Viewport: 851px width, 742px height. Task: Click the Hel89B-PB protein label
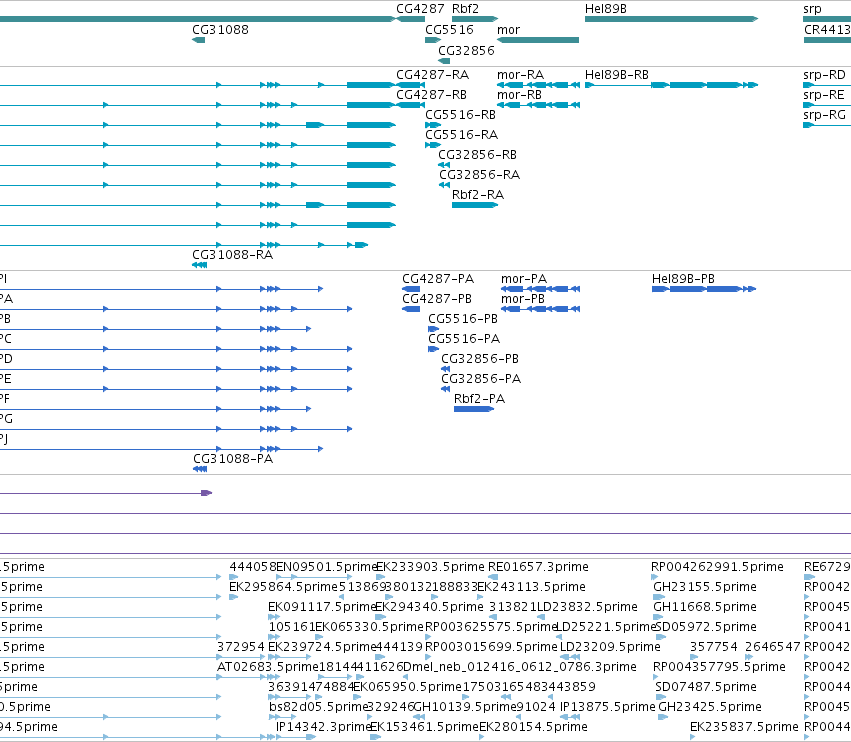coord(683,278)
